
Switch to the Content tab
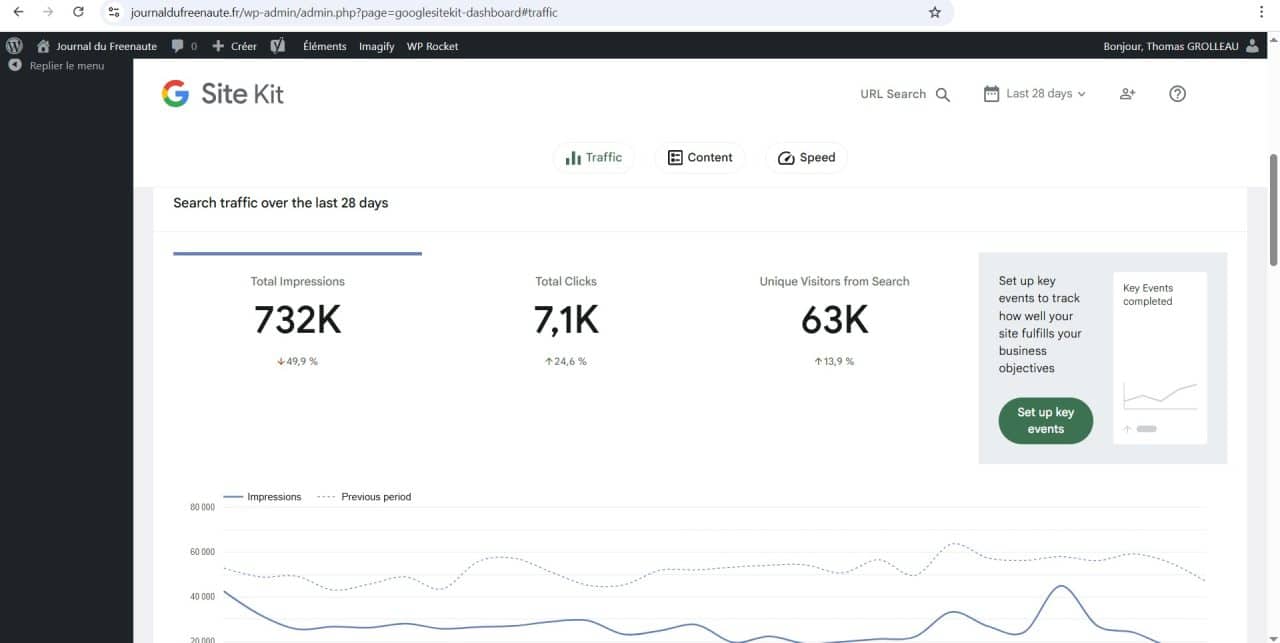700,158
